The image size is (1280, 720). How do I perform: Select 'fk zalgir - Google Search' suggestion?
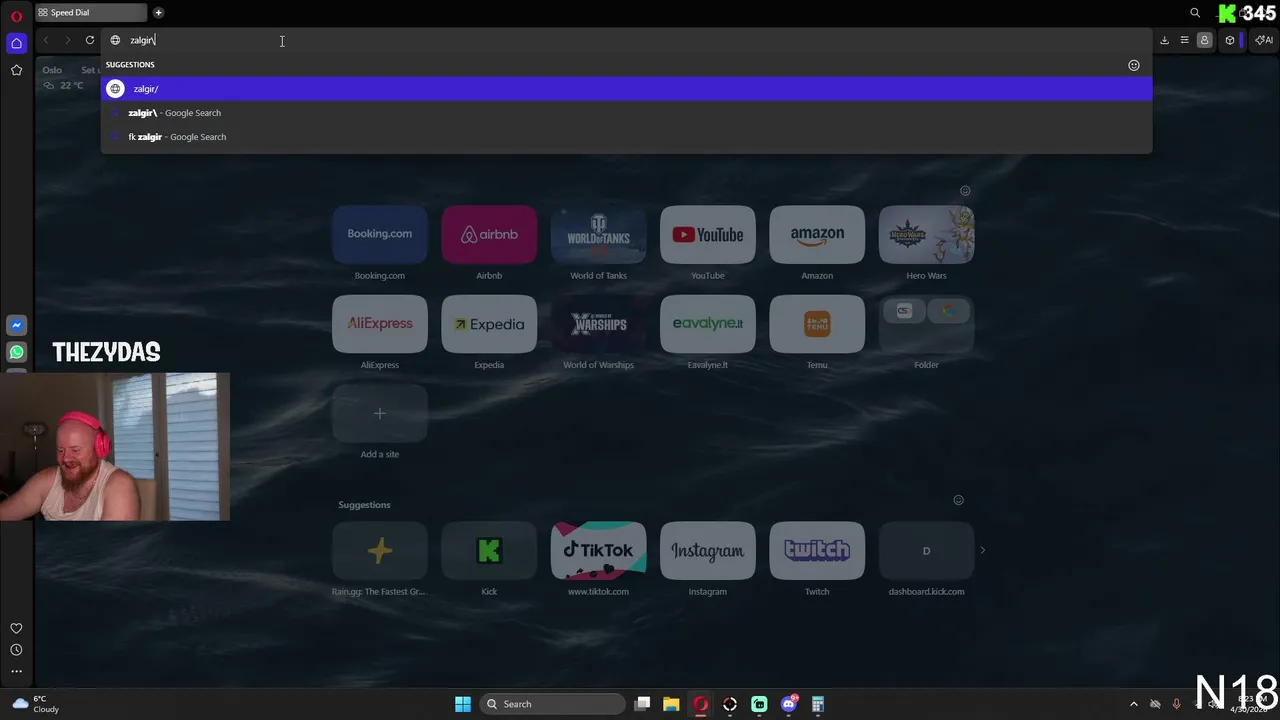tap(627, 137)
